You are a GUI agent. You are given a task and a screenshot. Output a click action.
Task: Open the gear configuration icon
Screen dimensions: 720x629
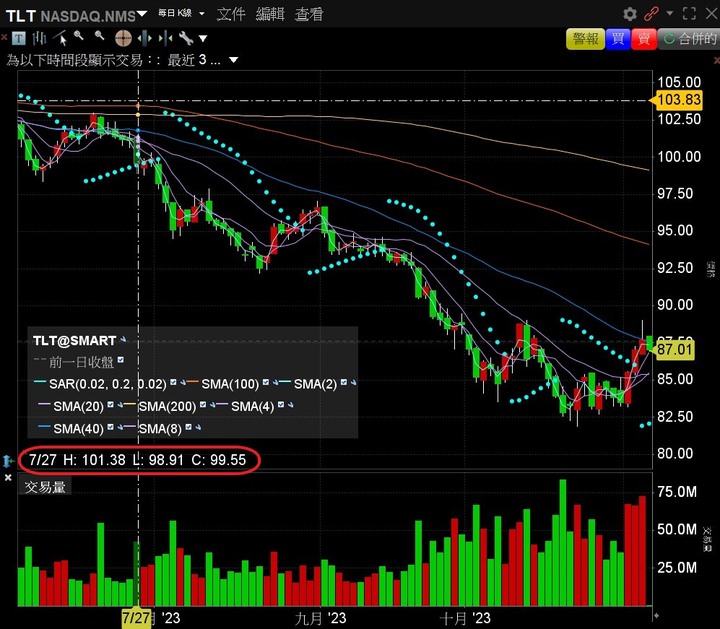tap(630, 14)
